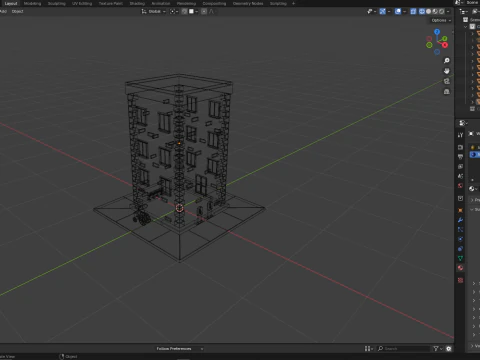Select wireframe viewport shading

[x=422, y=12]
